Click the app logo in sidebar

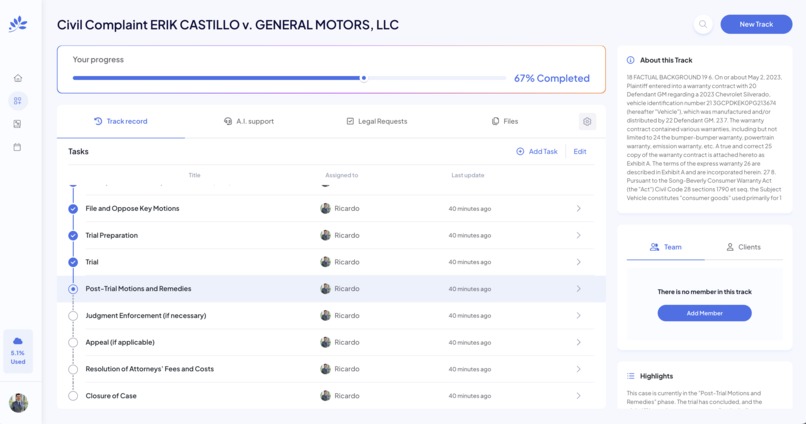click(18, 24)
